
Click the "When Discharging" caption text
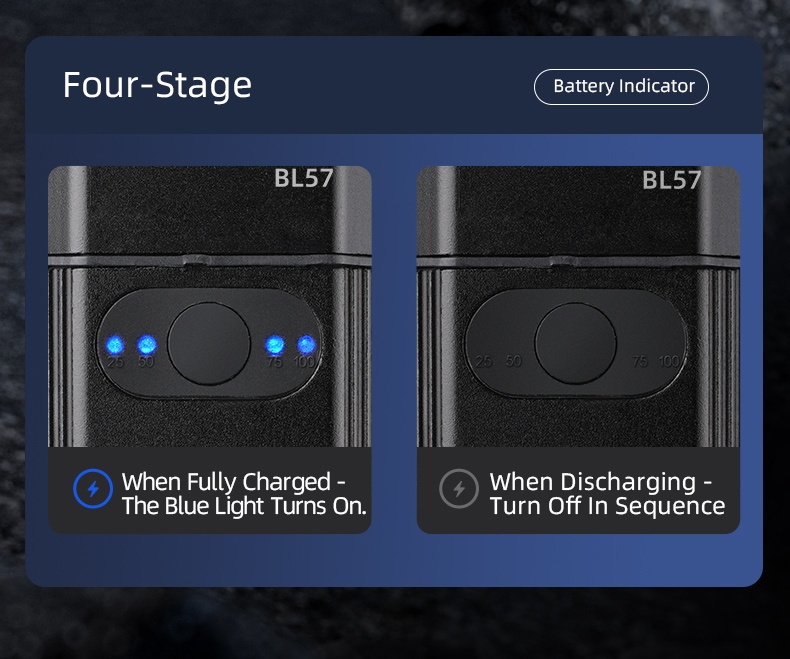[x=607, y=494]
